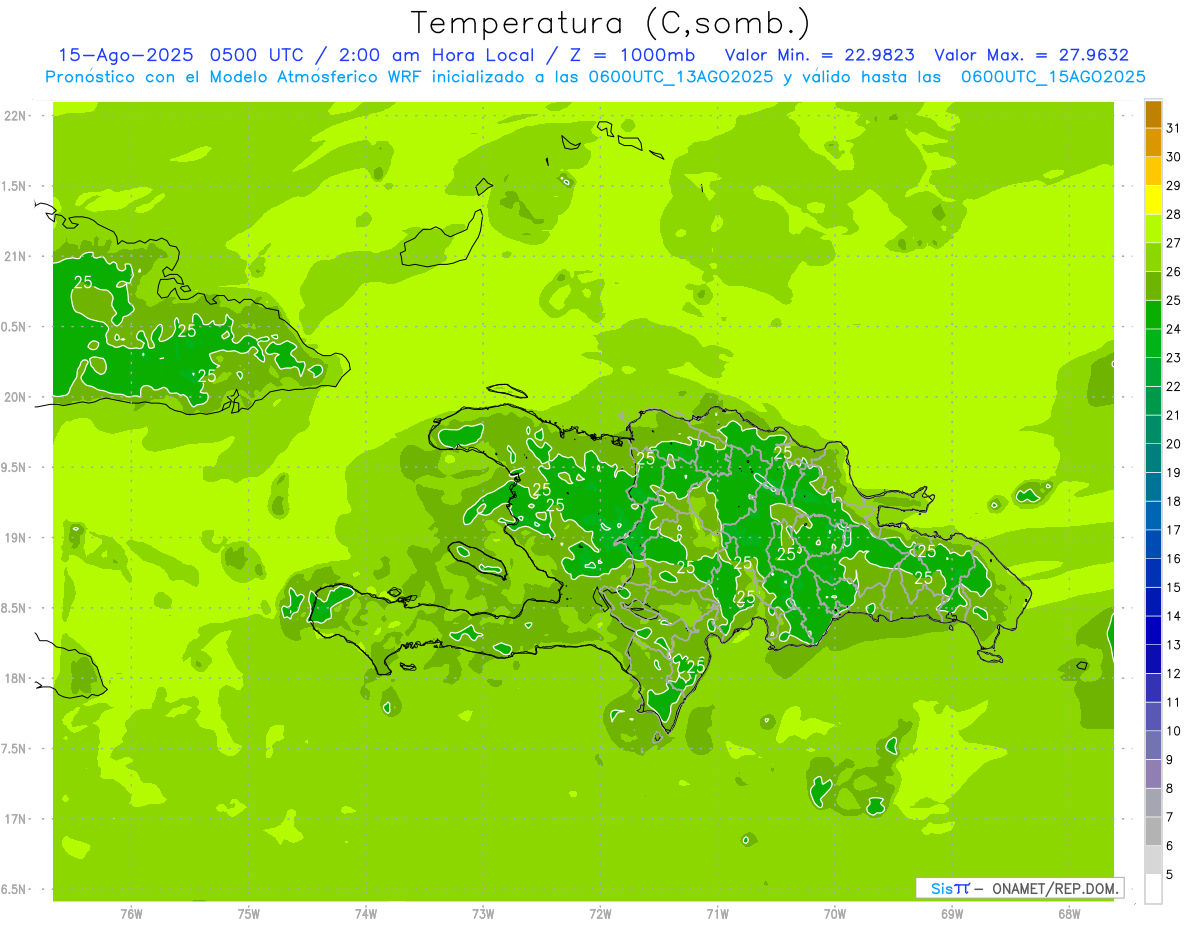
Task: Click the "69W" longitude label
Action: click(952, 915)
